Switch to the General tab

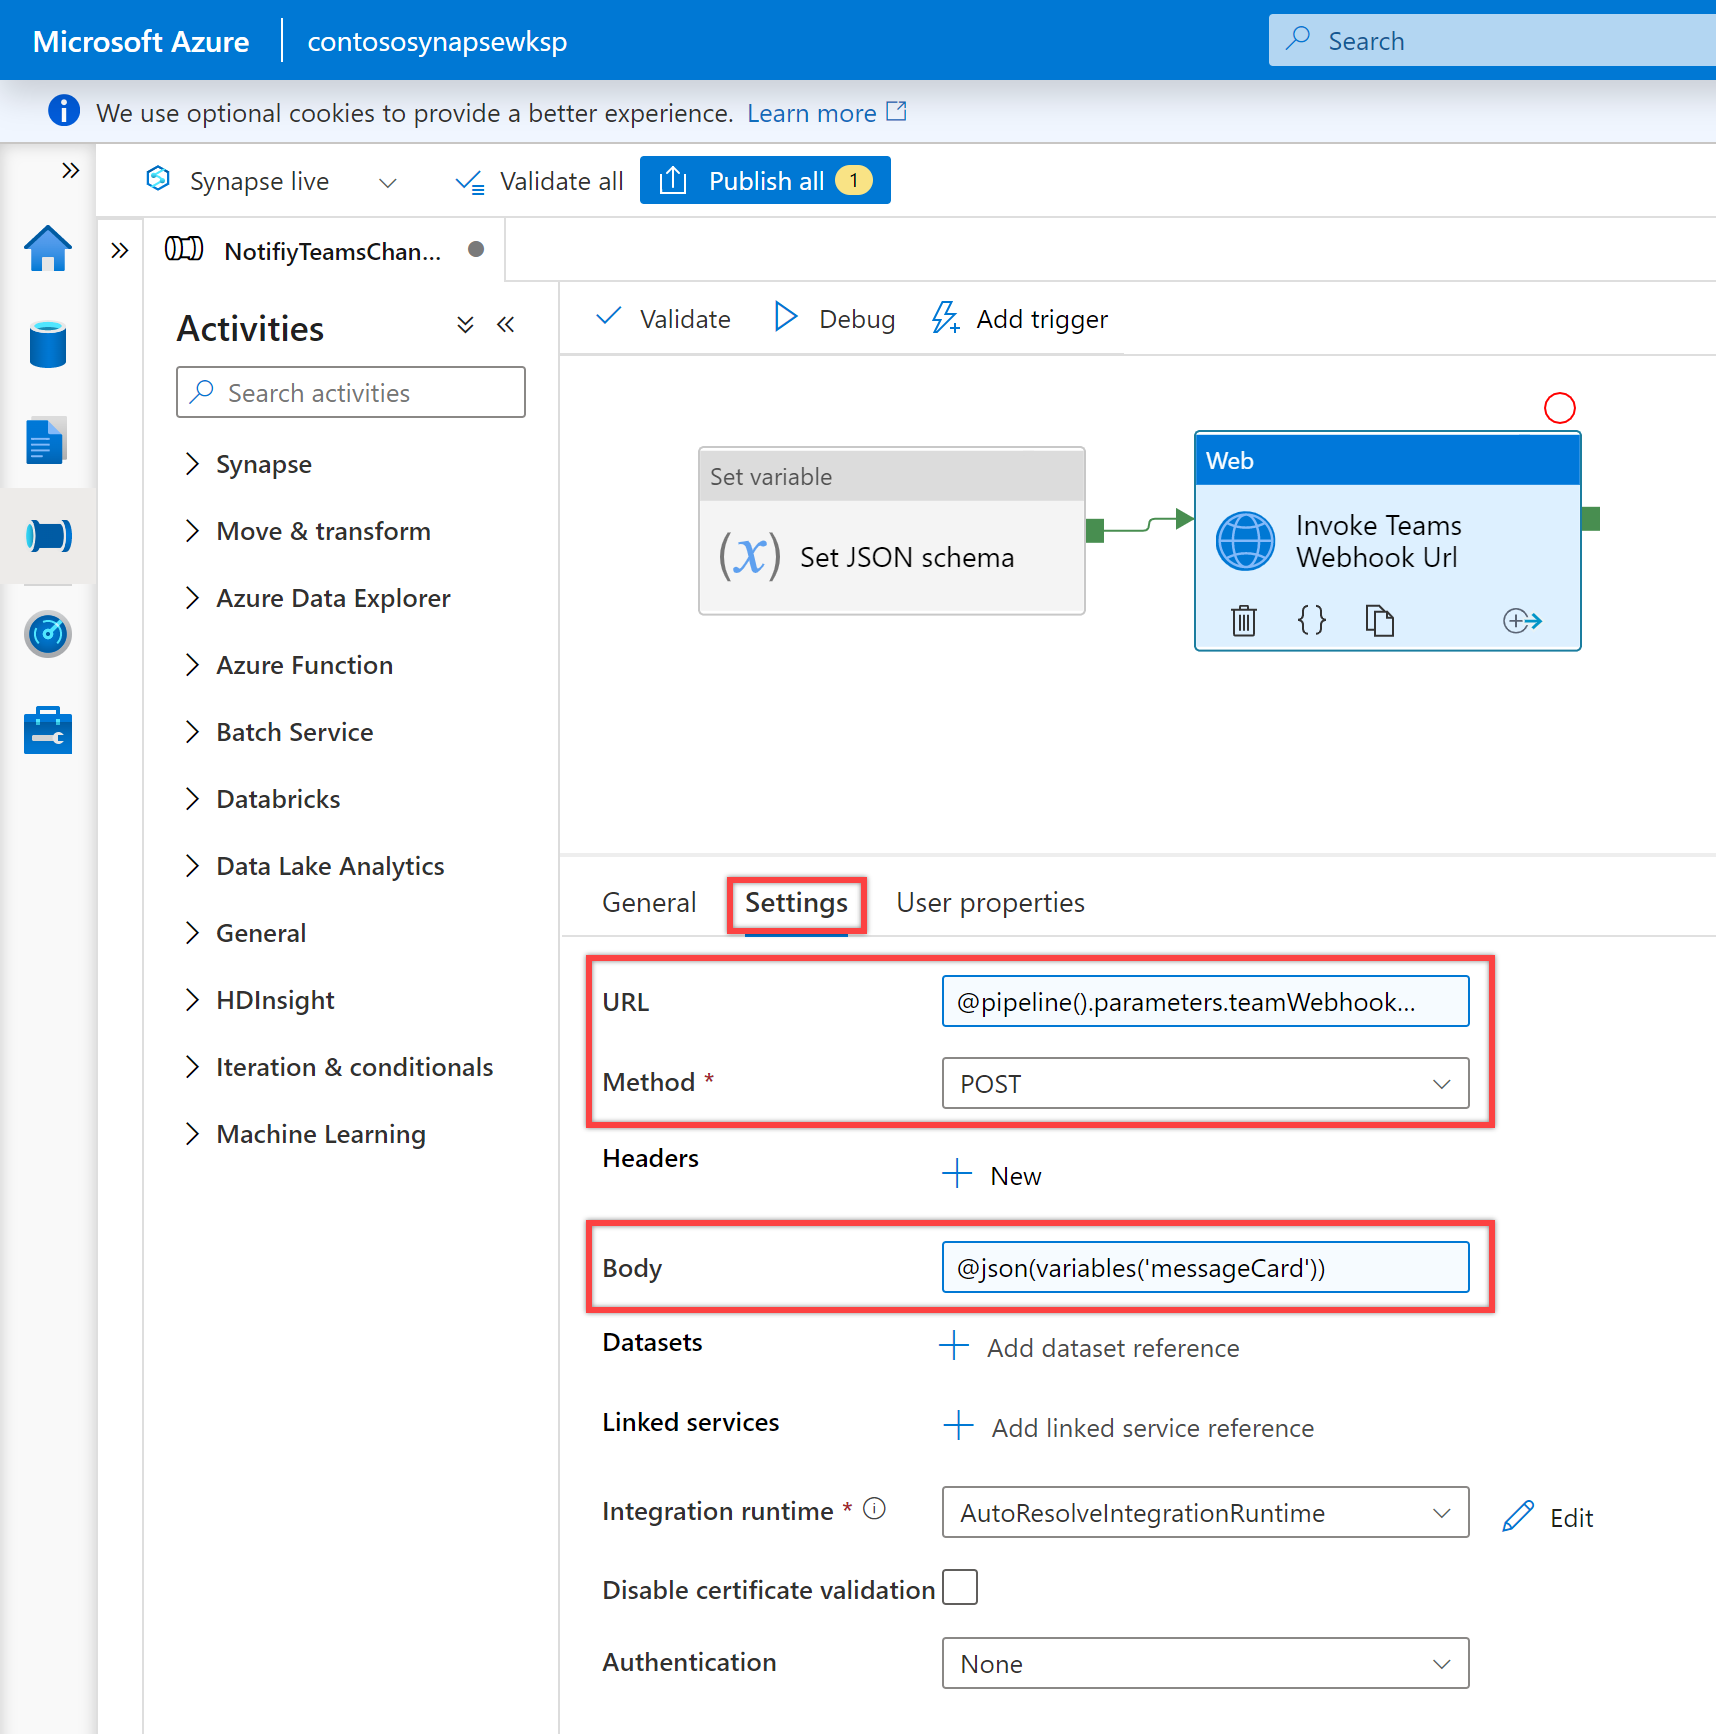(648, 902)
